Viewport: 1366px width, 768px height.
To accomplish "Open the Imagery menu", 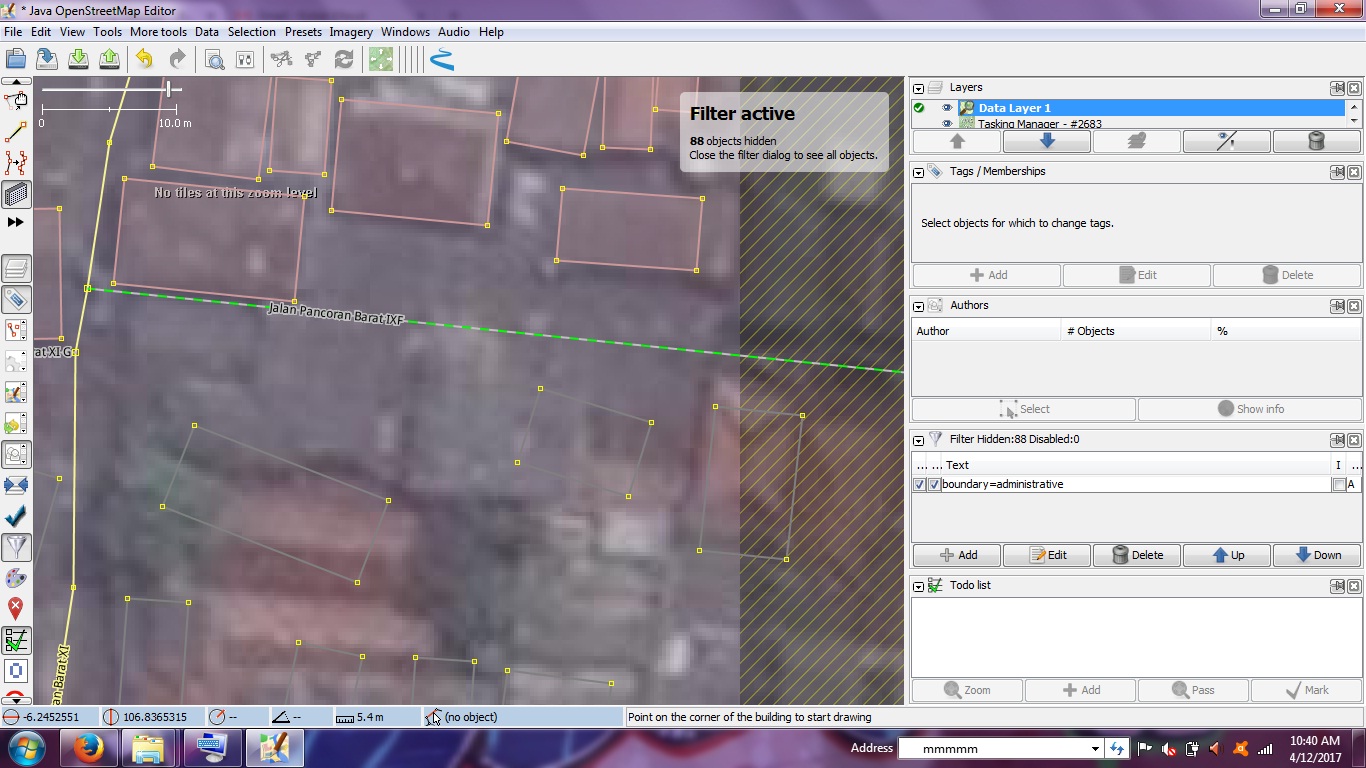I will (350, 32).
